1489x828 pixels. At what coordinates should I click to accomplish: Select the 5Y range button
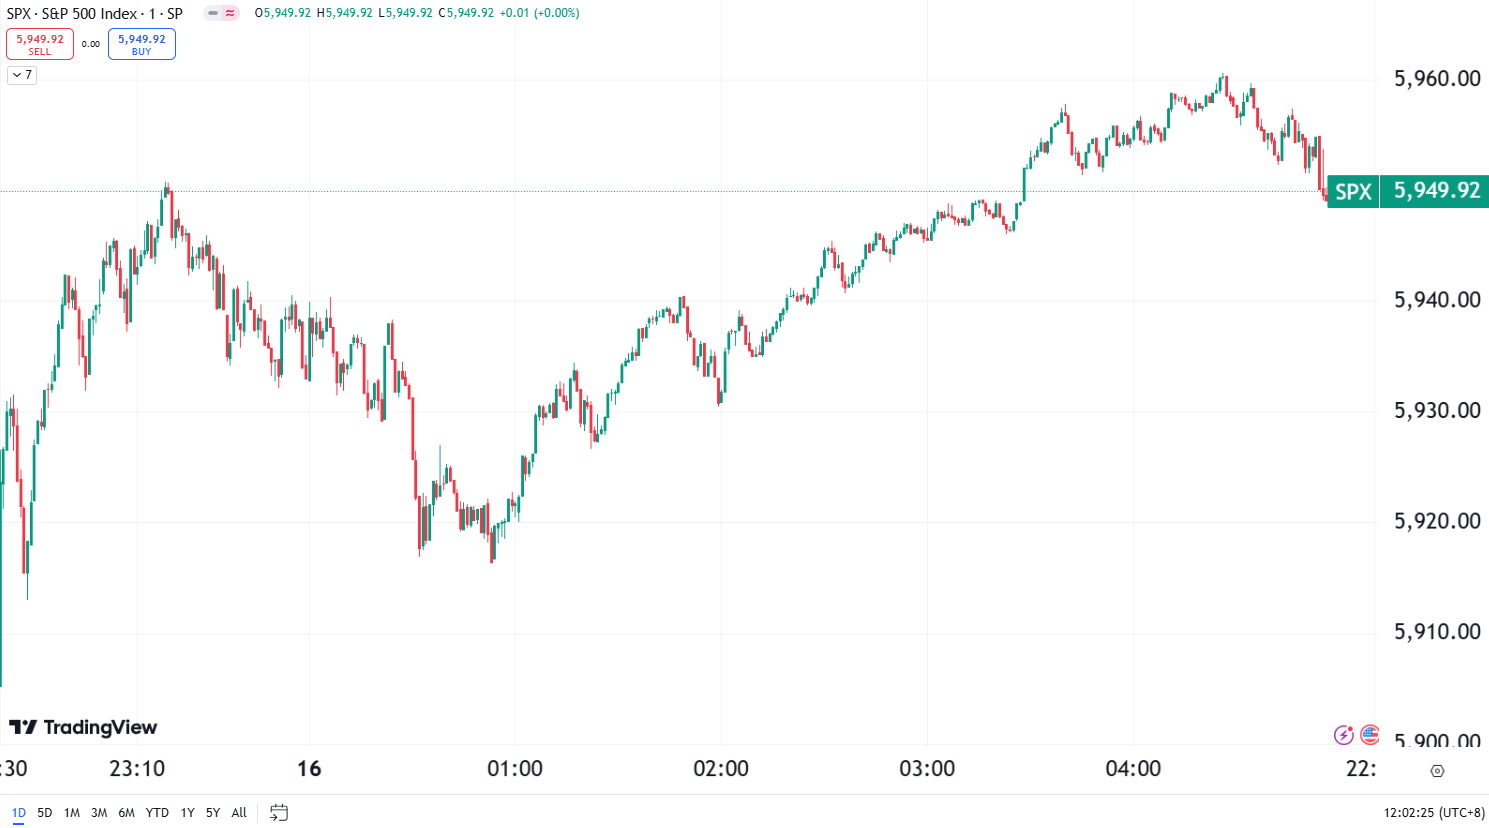[x=212, y=813]
